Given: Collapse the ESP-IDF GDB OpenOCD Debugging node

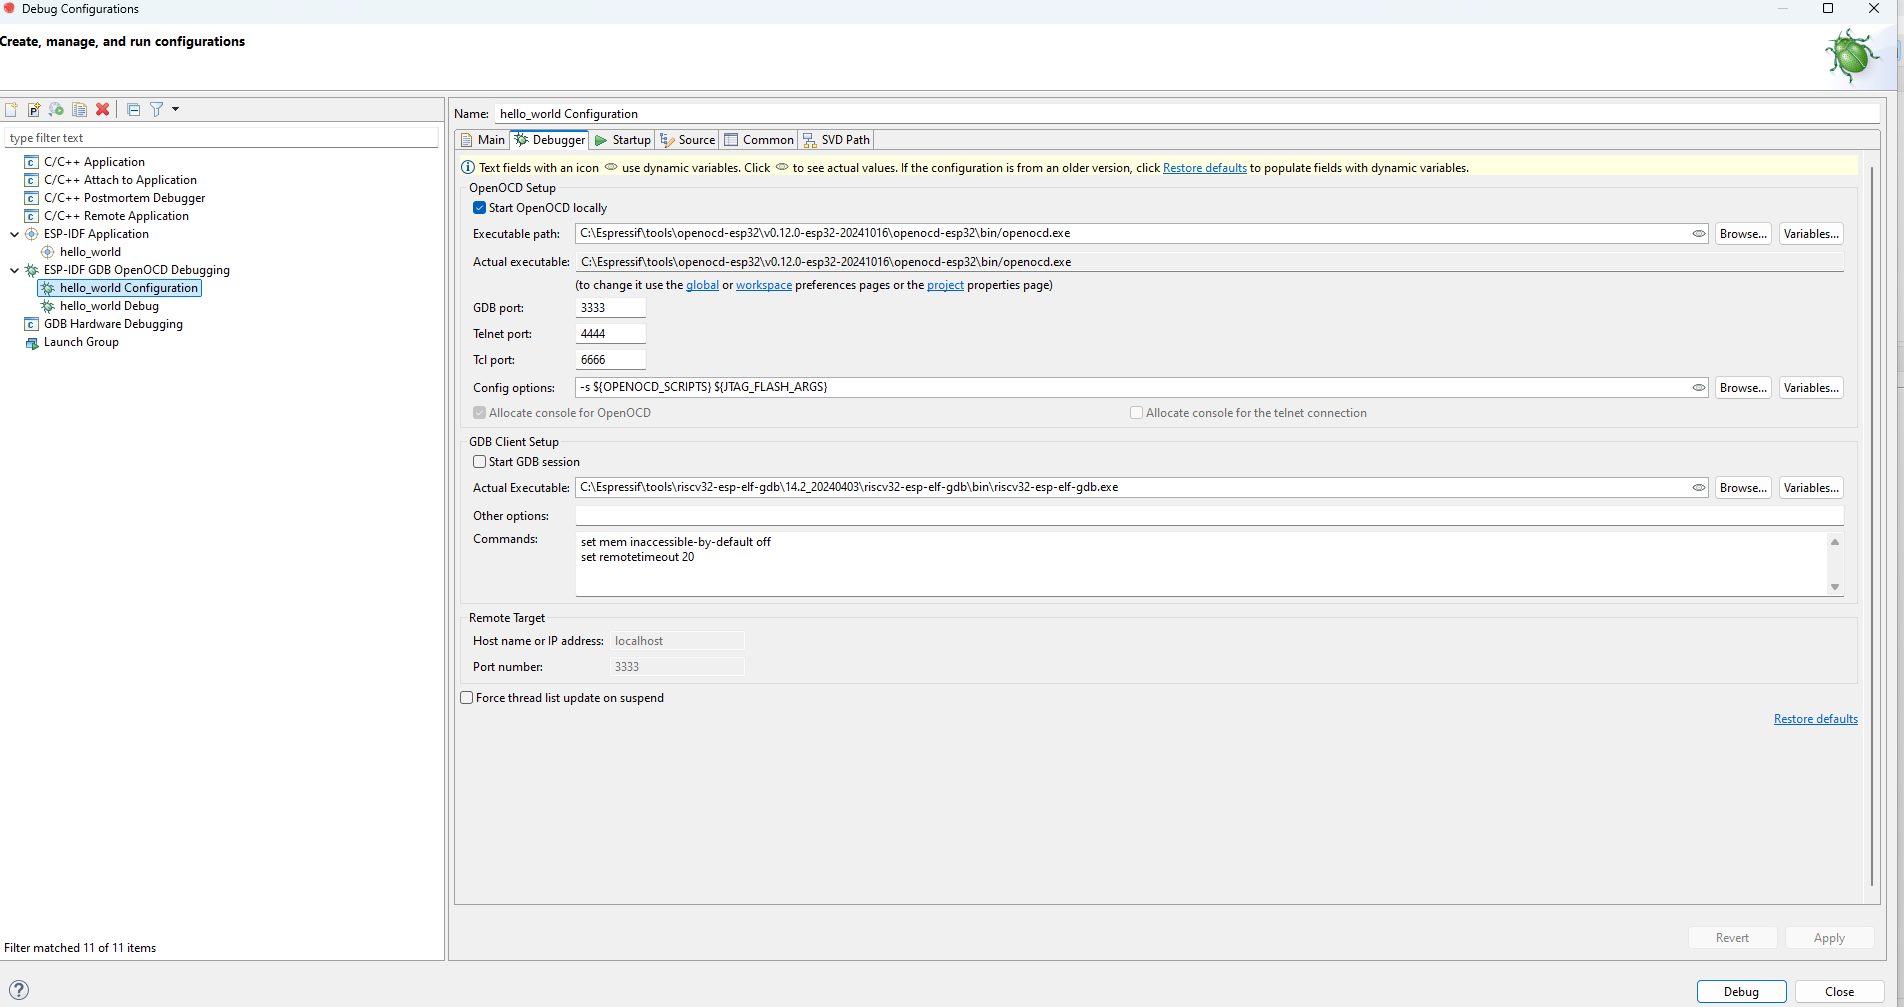Looking at the screenshot, I should coord(14,270).
